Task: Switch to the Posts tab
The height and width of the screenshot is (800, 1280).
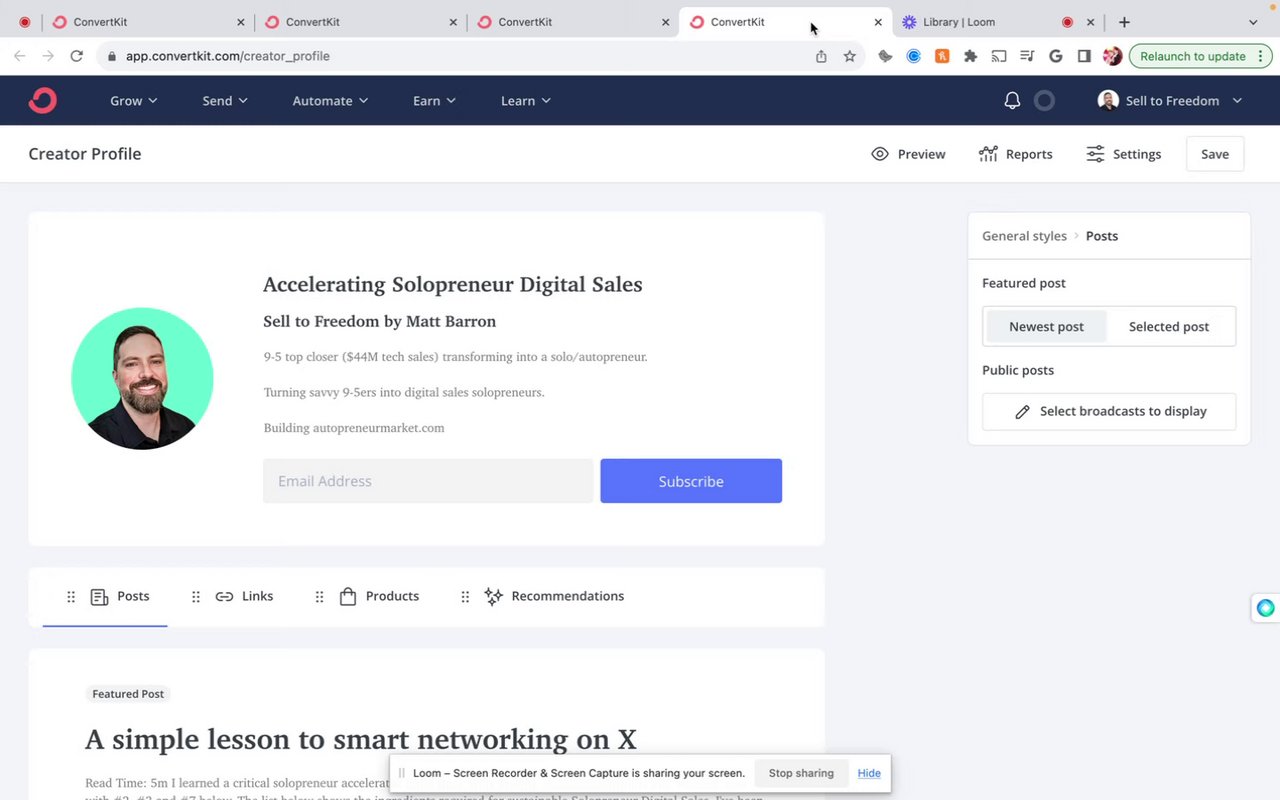Action: [105, 597]
